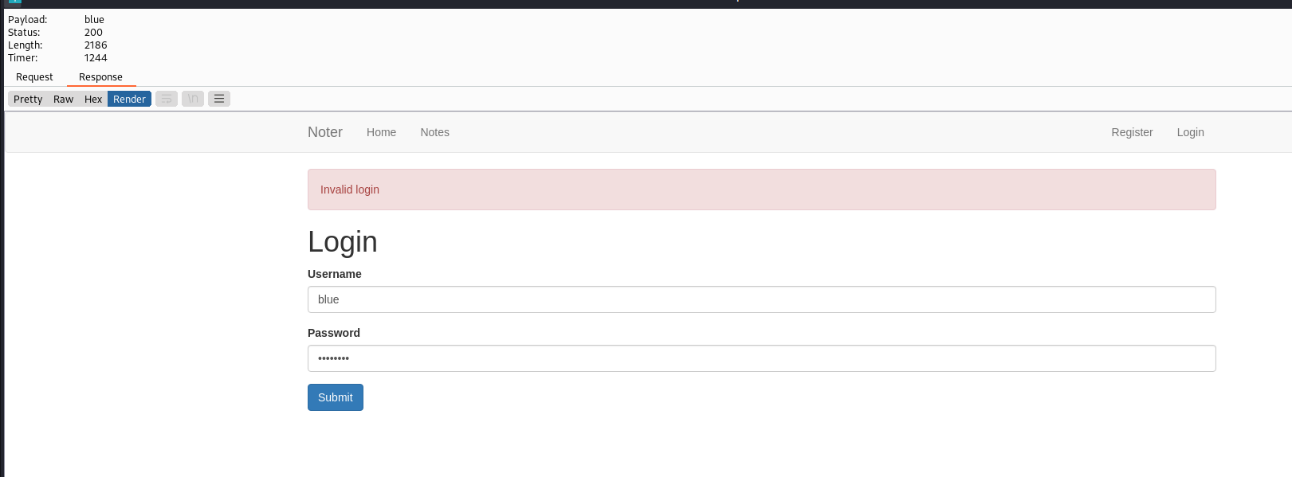Click the Invalid login alert banner

point(761,189)
